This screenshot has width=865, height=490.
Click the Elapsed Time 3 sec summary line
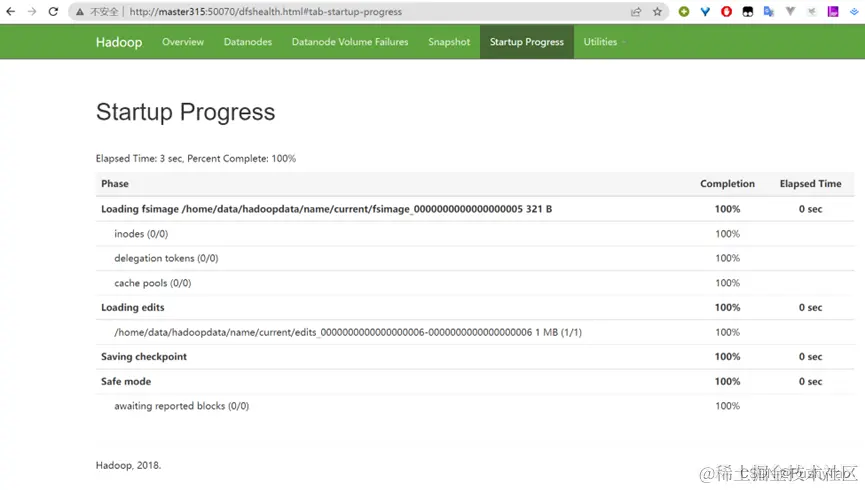pos(196,158)
